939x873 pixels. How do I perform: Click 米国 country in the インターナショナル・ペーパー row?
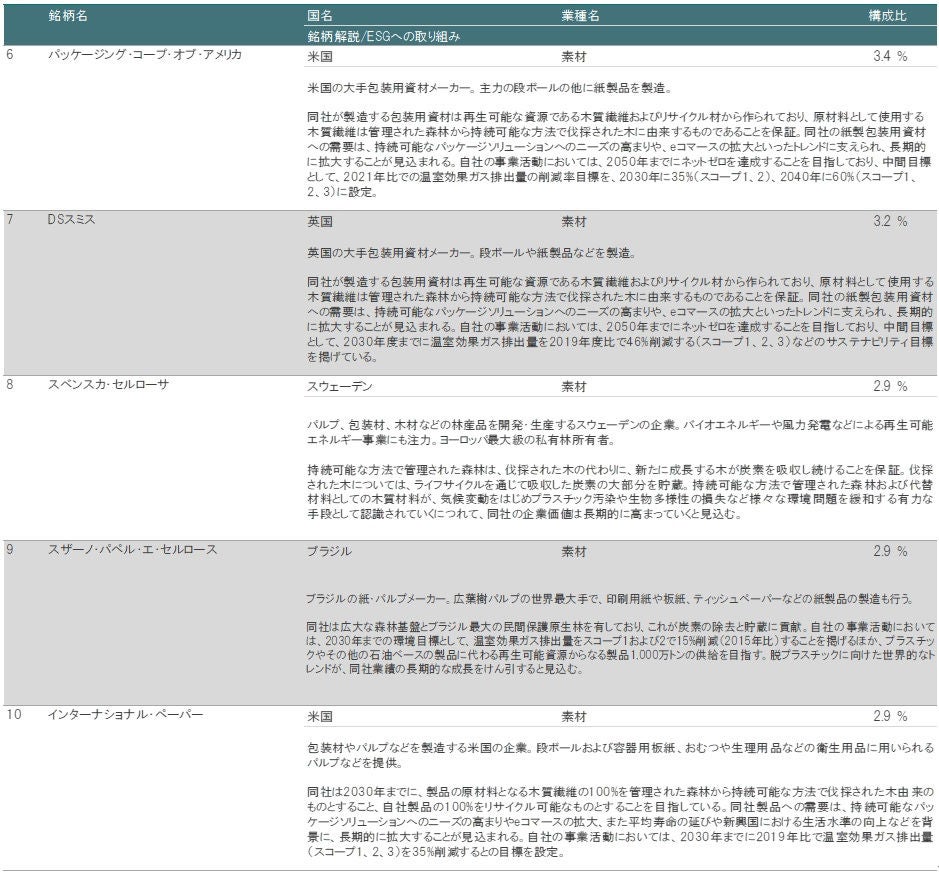click(x=320, y=716)
